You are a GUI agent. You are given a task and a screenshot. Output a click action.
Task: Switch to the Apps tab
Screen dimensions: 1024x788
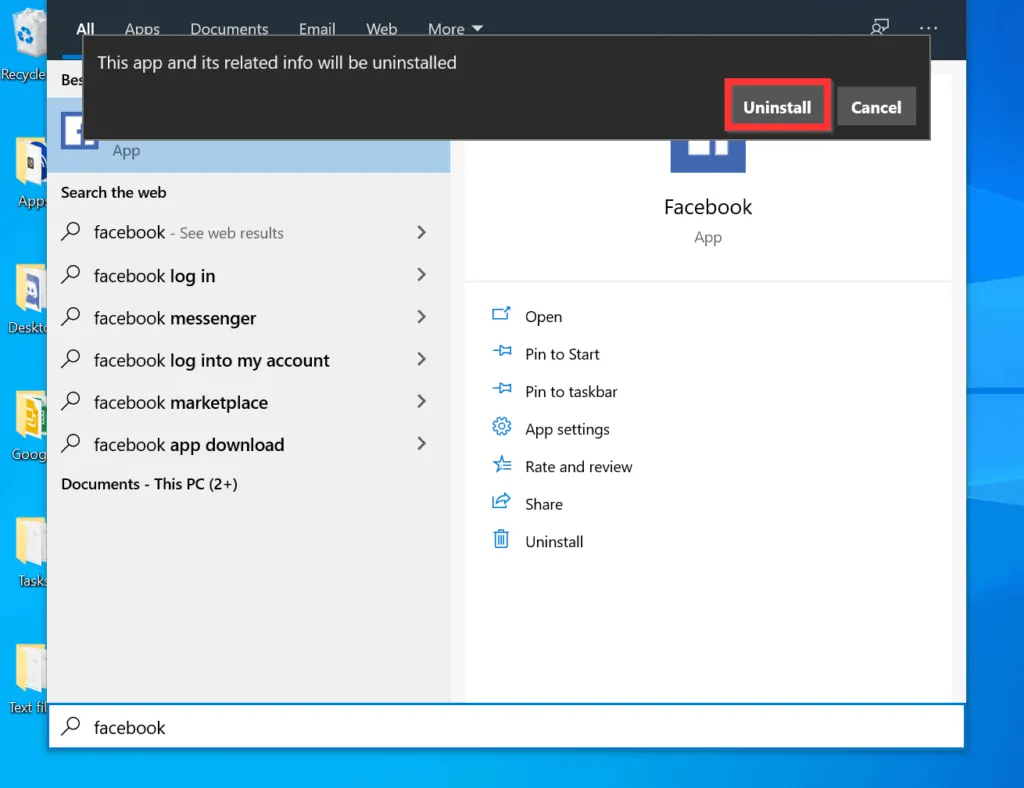(x=142, y=29)
